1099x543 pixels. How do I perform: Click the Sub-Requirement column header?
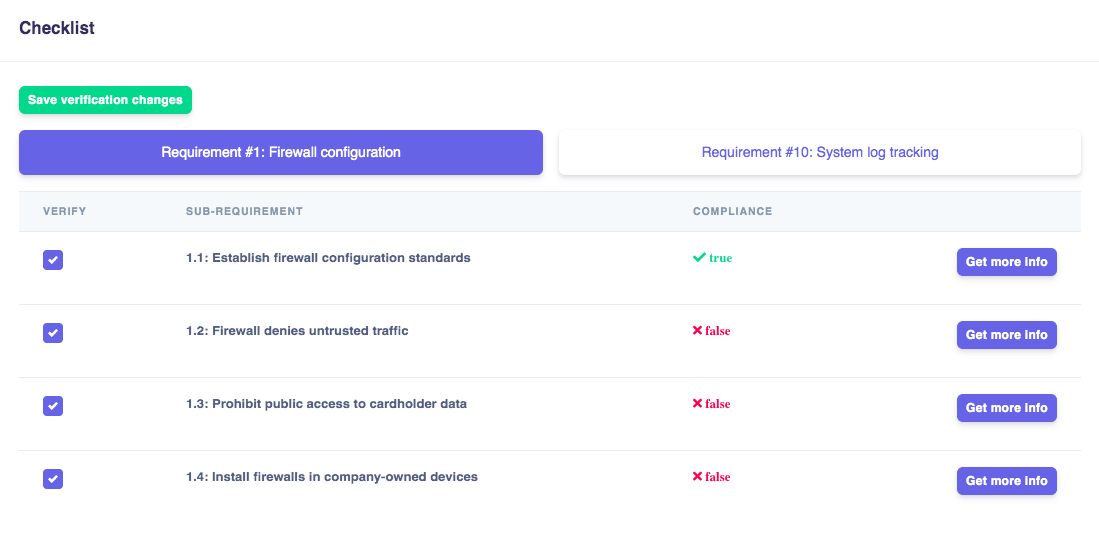point(244,212)
